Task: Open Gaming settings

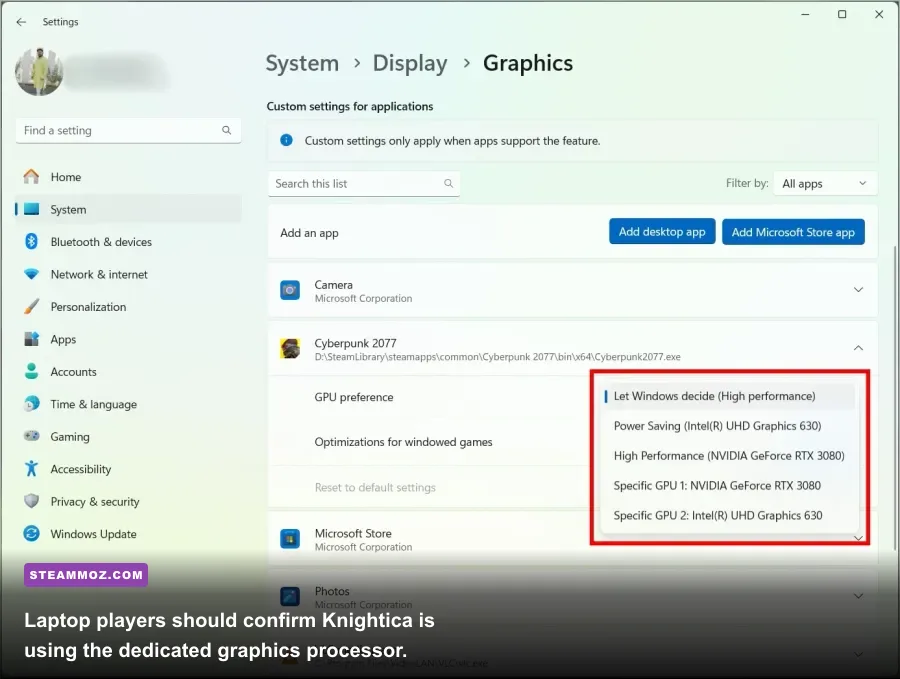Action: click(128, 436)
